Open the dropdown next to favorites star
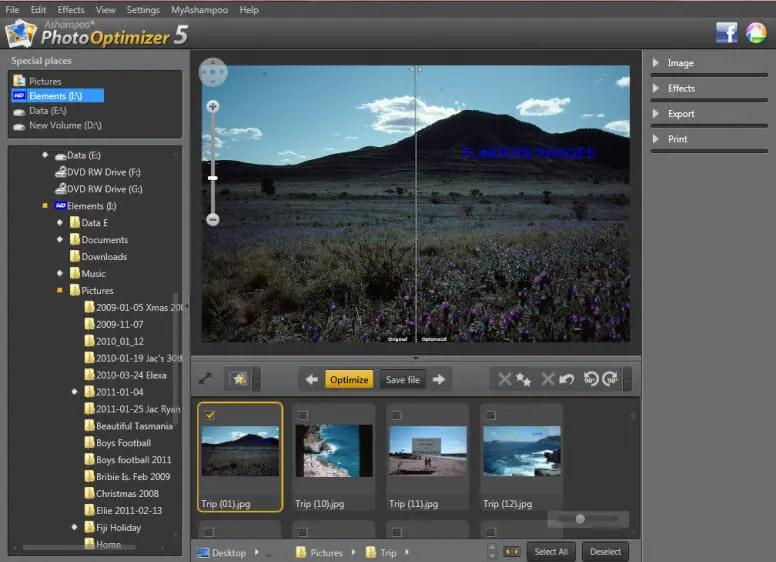The image size is (776, 562). point(256,379)
